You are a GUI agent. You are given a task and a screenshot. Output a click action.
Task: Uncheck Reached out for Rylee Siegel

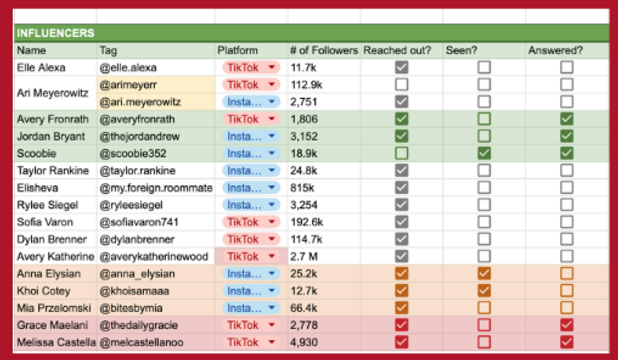tap(402, 205)
